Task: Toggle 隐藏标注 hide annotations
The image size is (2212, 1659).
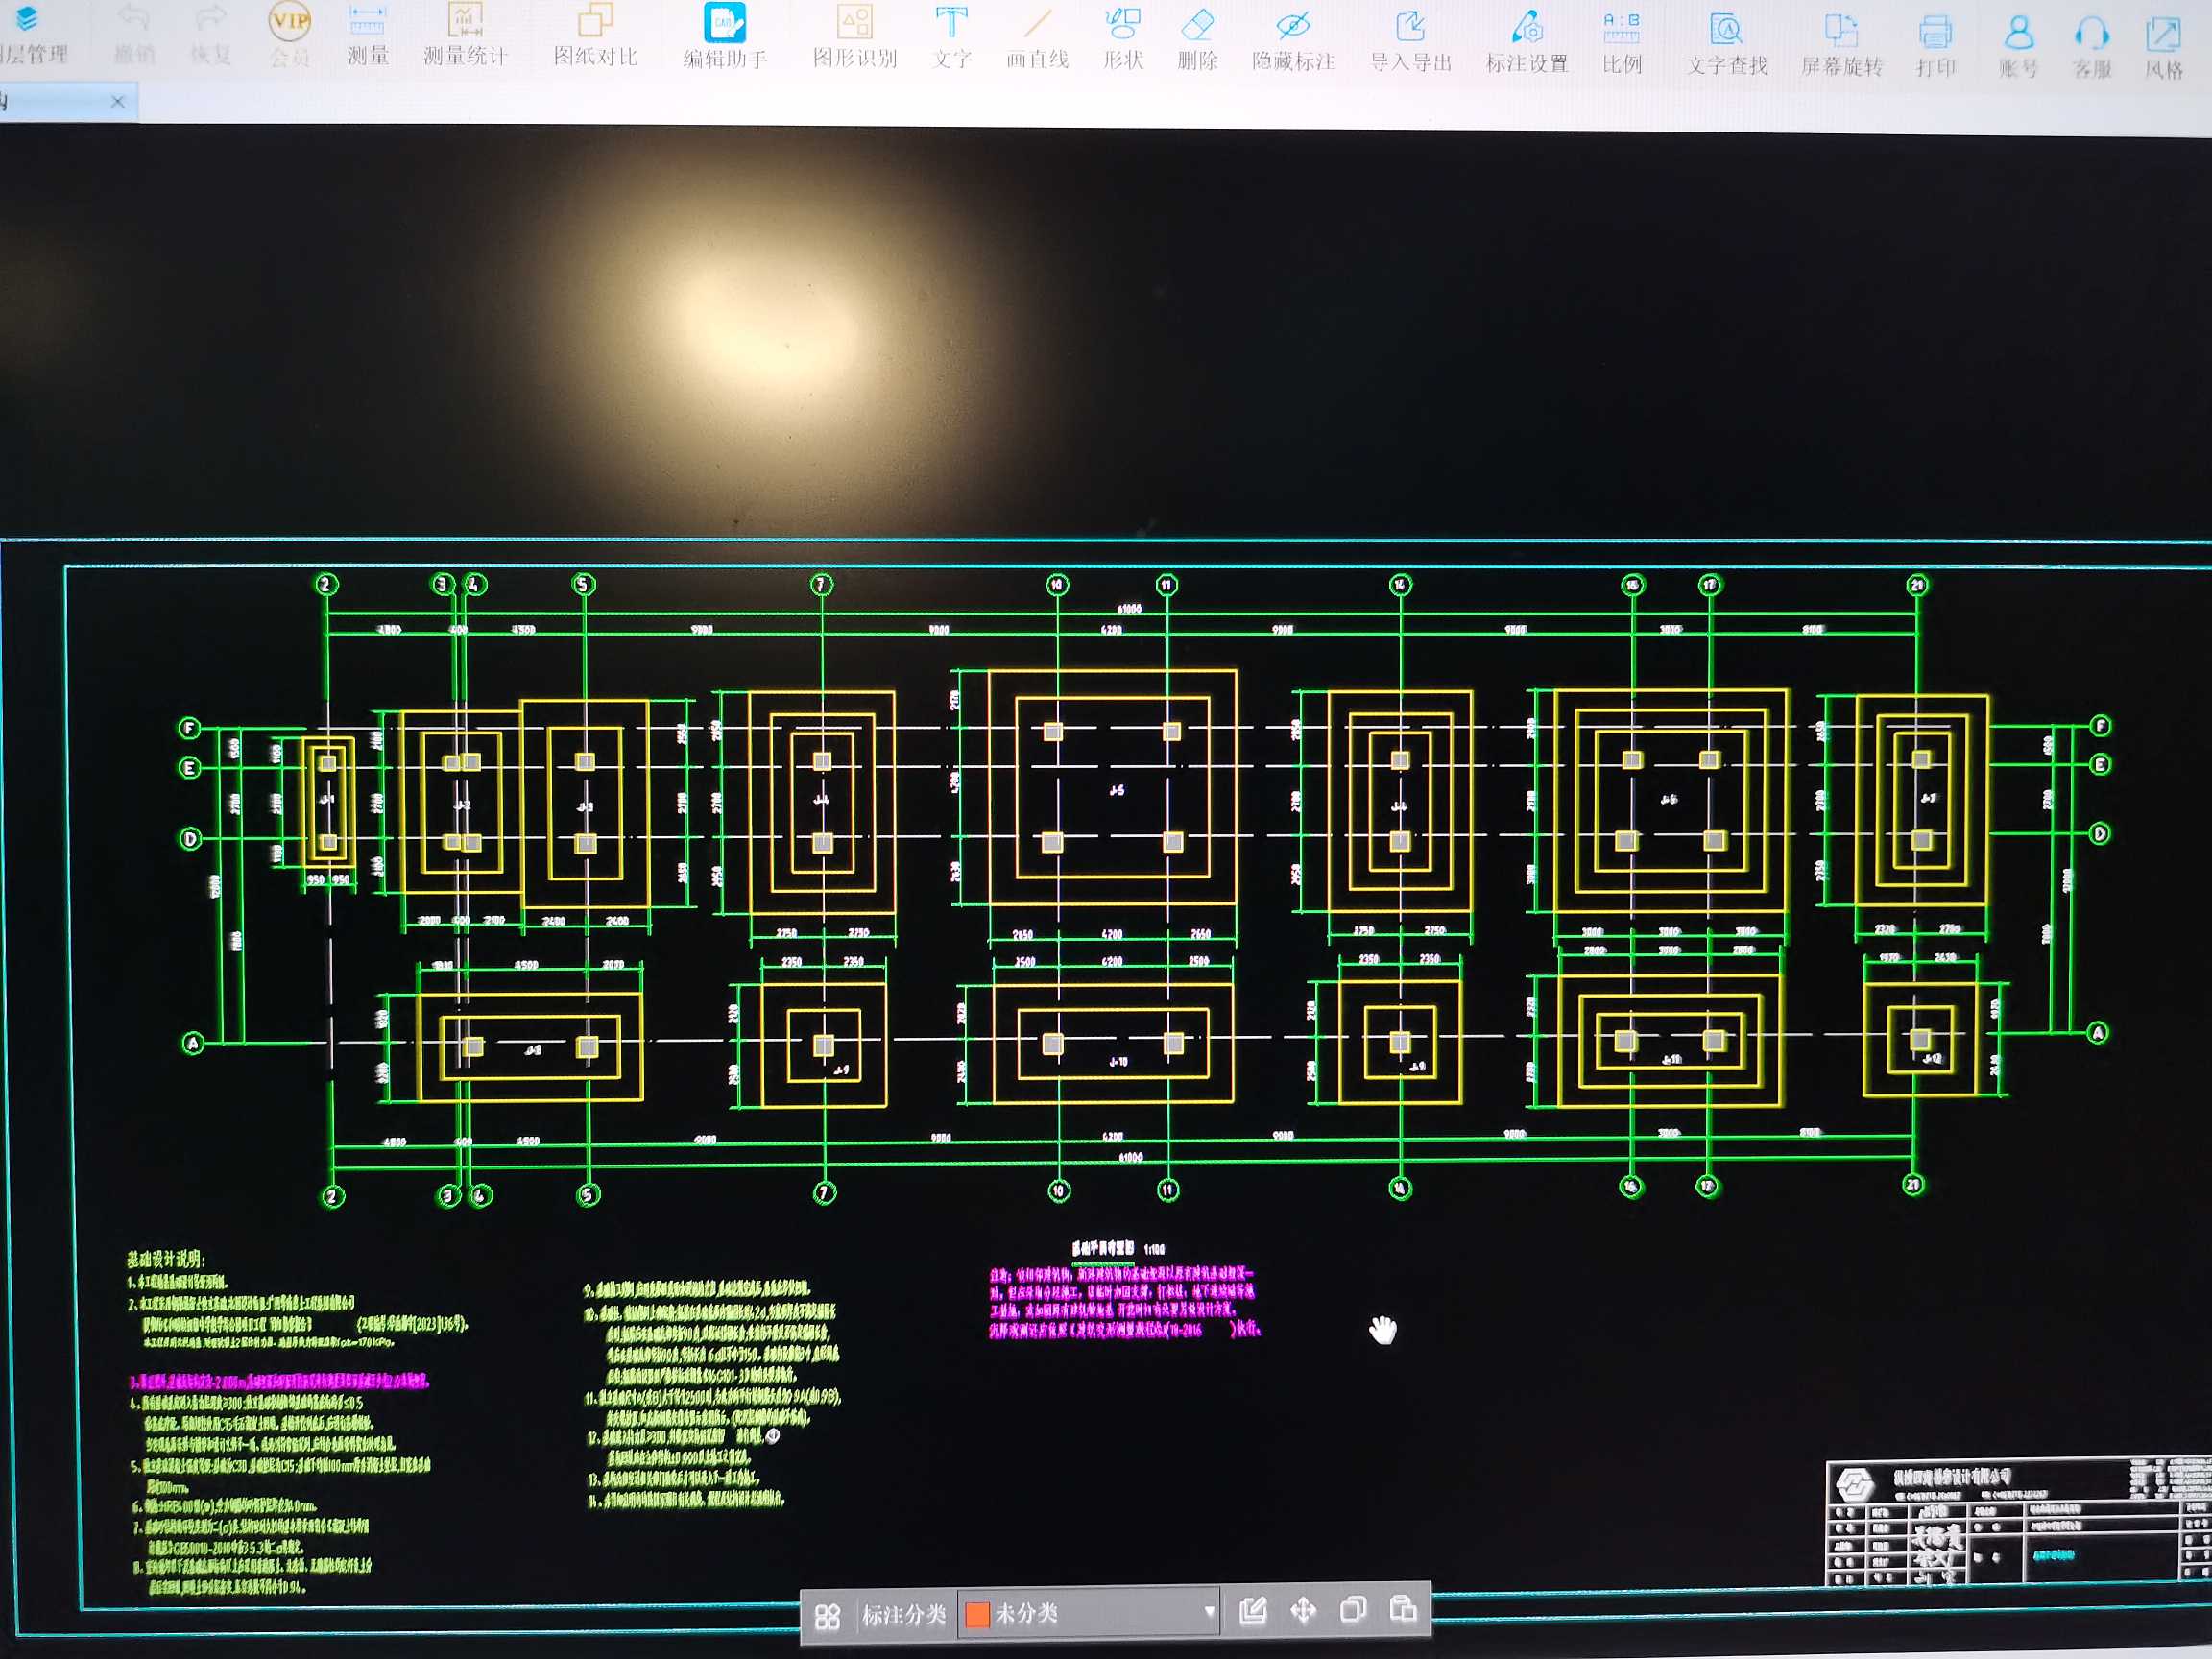Action: tap(1293, 42)
